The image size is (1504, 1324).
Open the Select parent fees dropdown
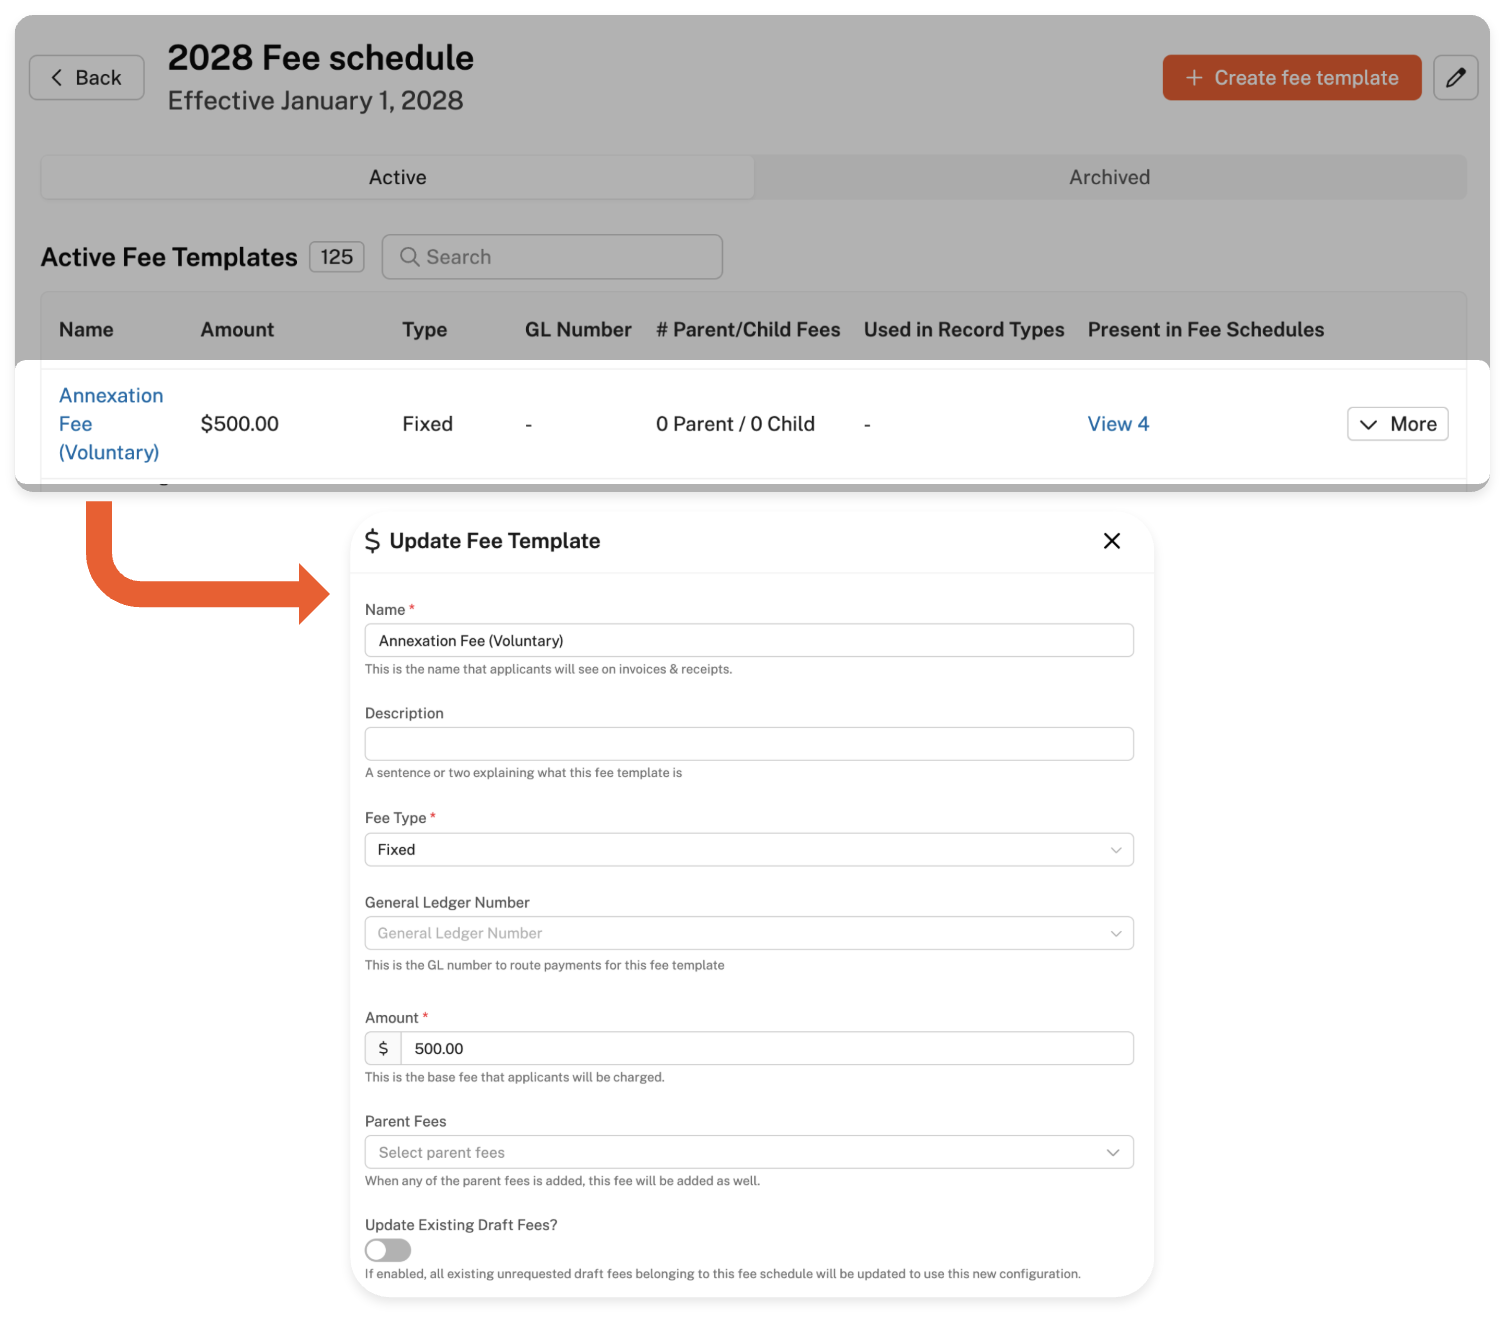(748, 1152)
